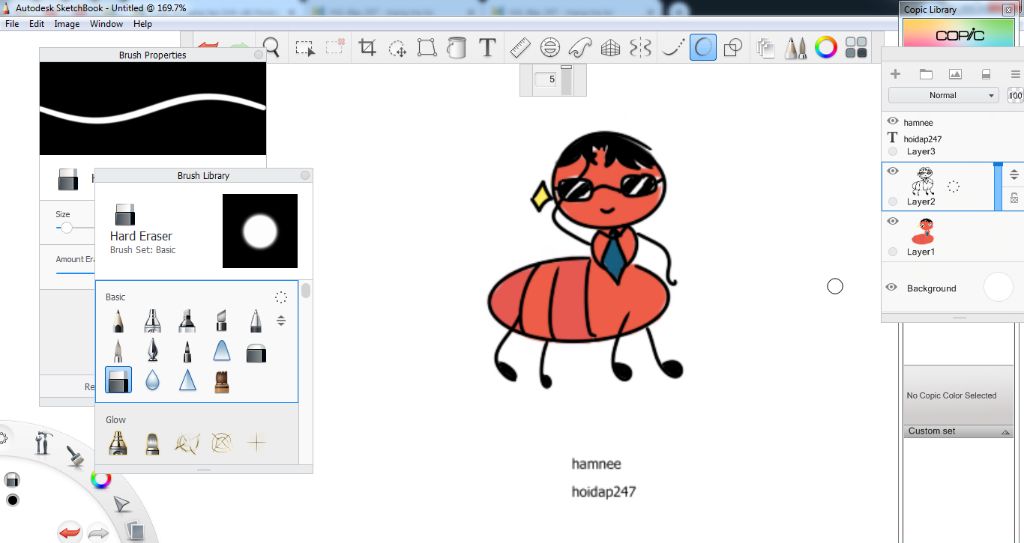Open the color wheel on the lagoon
1024x543 pixels.
click(101, 480)
